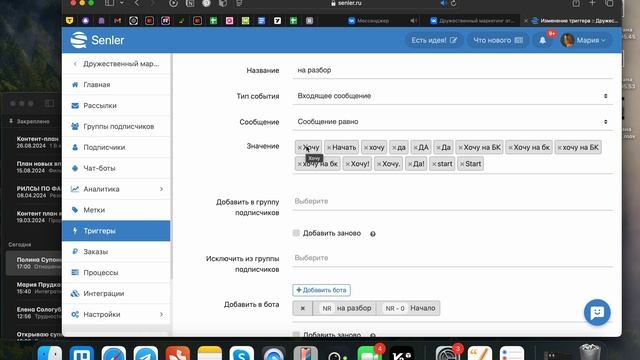Open Заказы page

coord(116,251)
